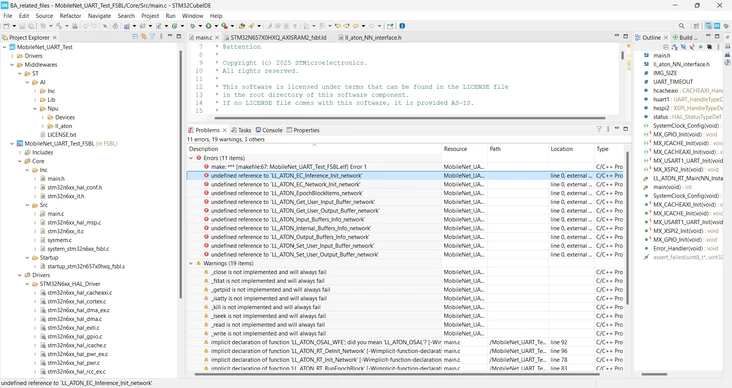This screenshot has width=732, height=388.
Task: Switch to the Properties tab
Action: tap(303, 130)
